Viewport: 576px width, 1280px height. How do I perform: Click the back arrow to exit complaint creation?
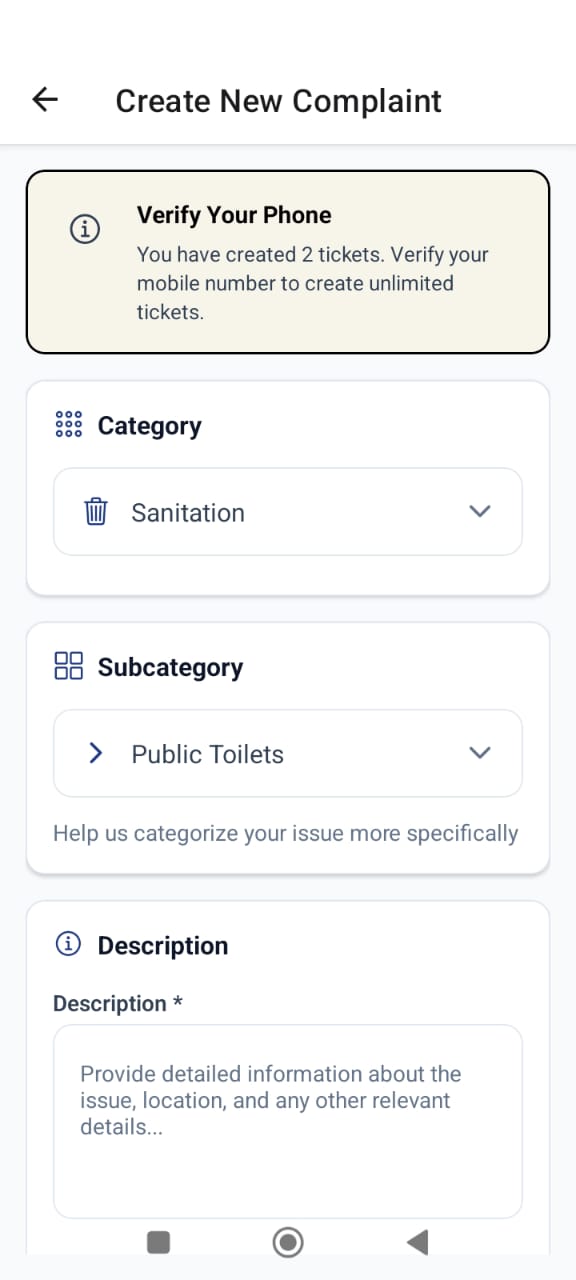pyautogui.click(x=44, y=99)
